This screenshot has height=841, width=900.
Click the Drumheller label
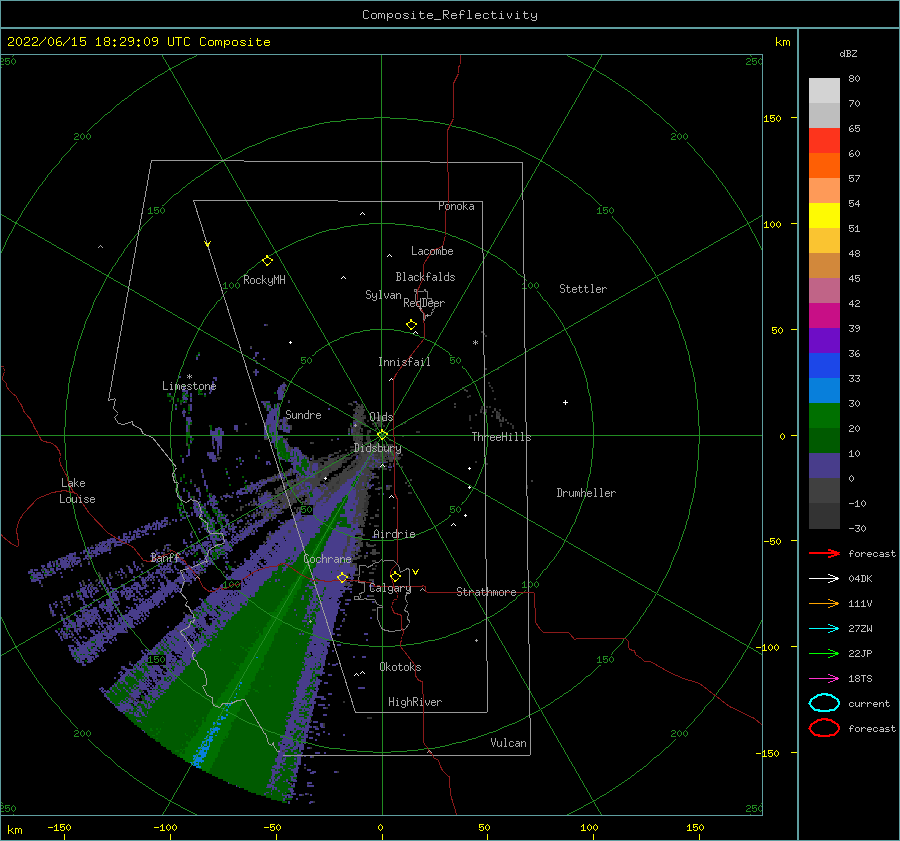(586, 493)
